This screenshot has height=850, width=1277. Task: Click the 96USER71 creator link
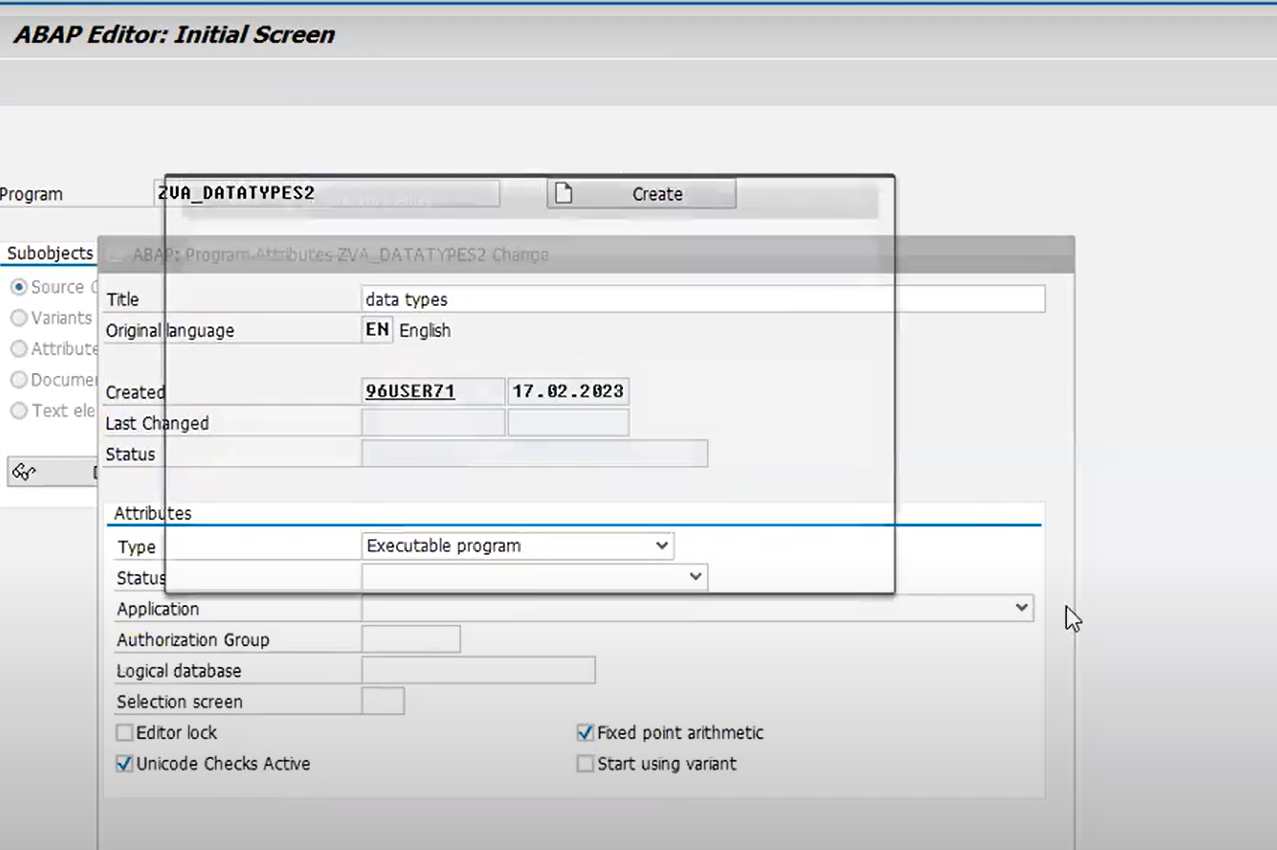410,392
